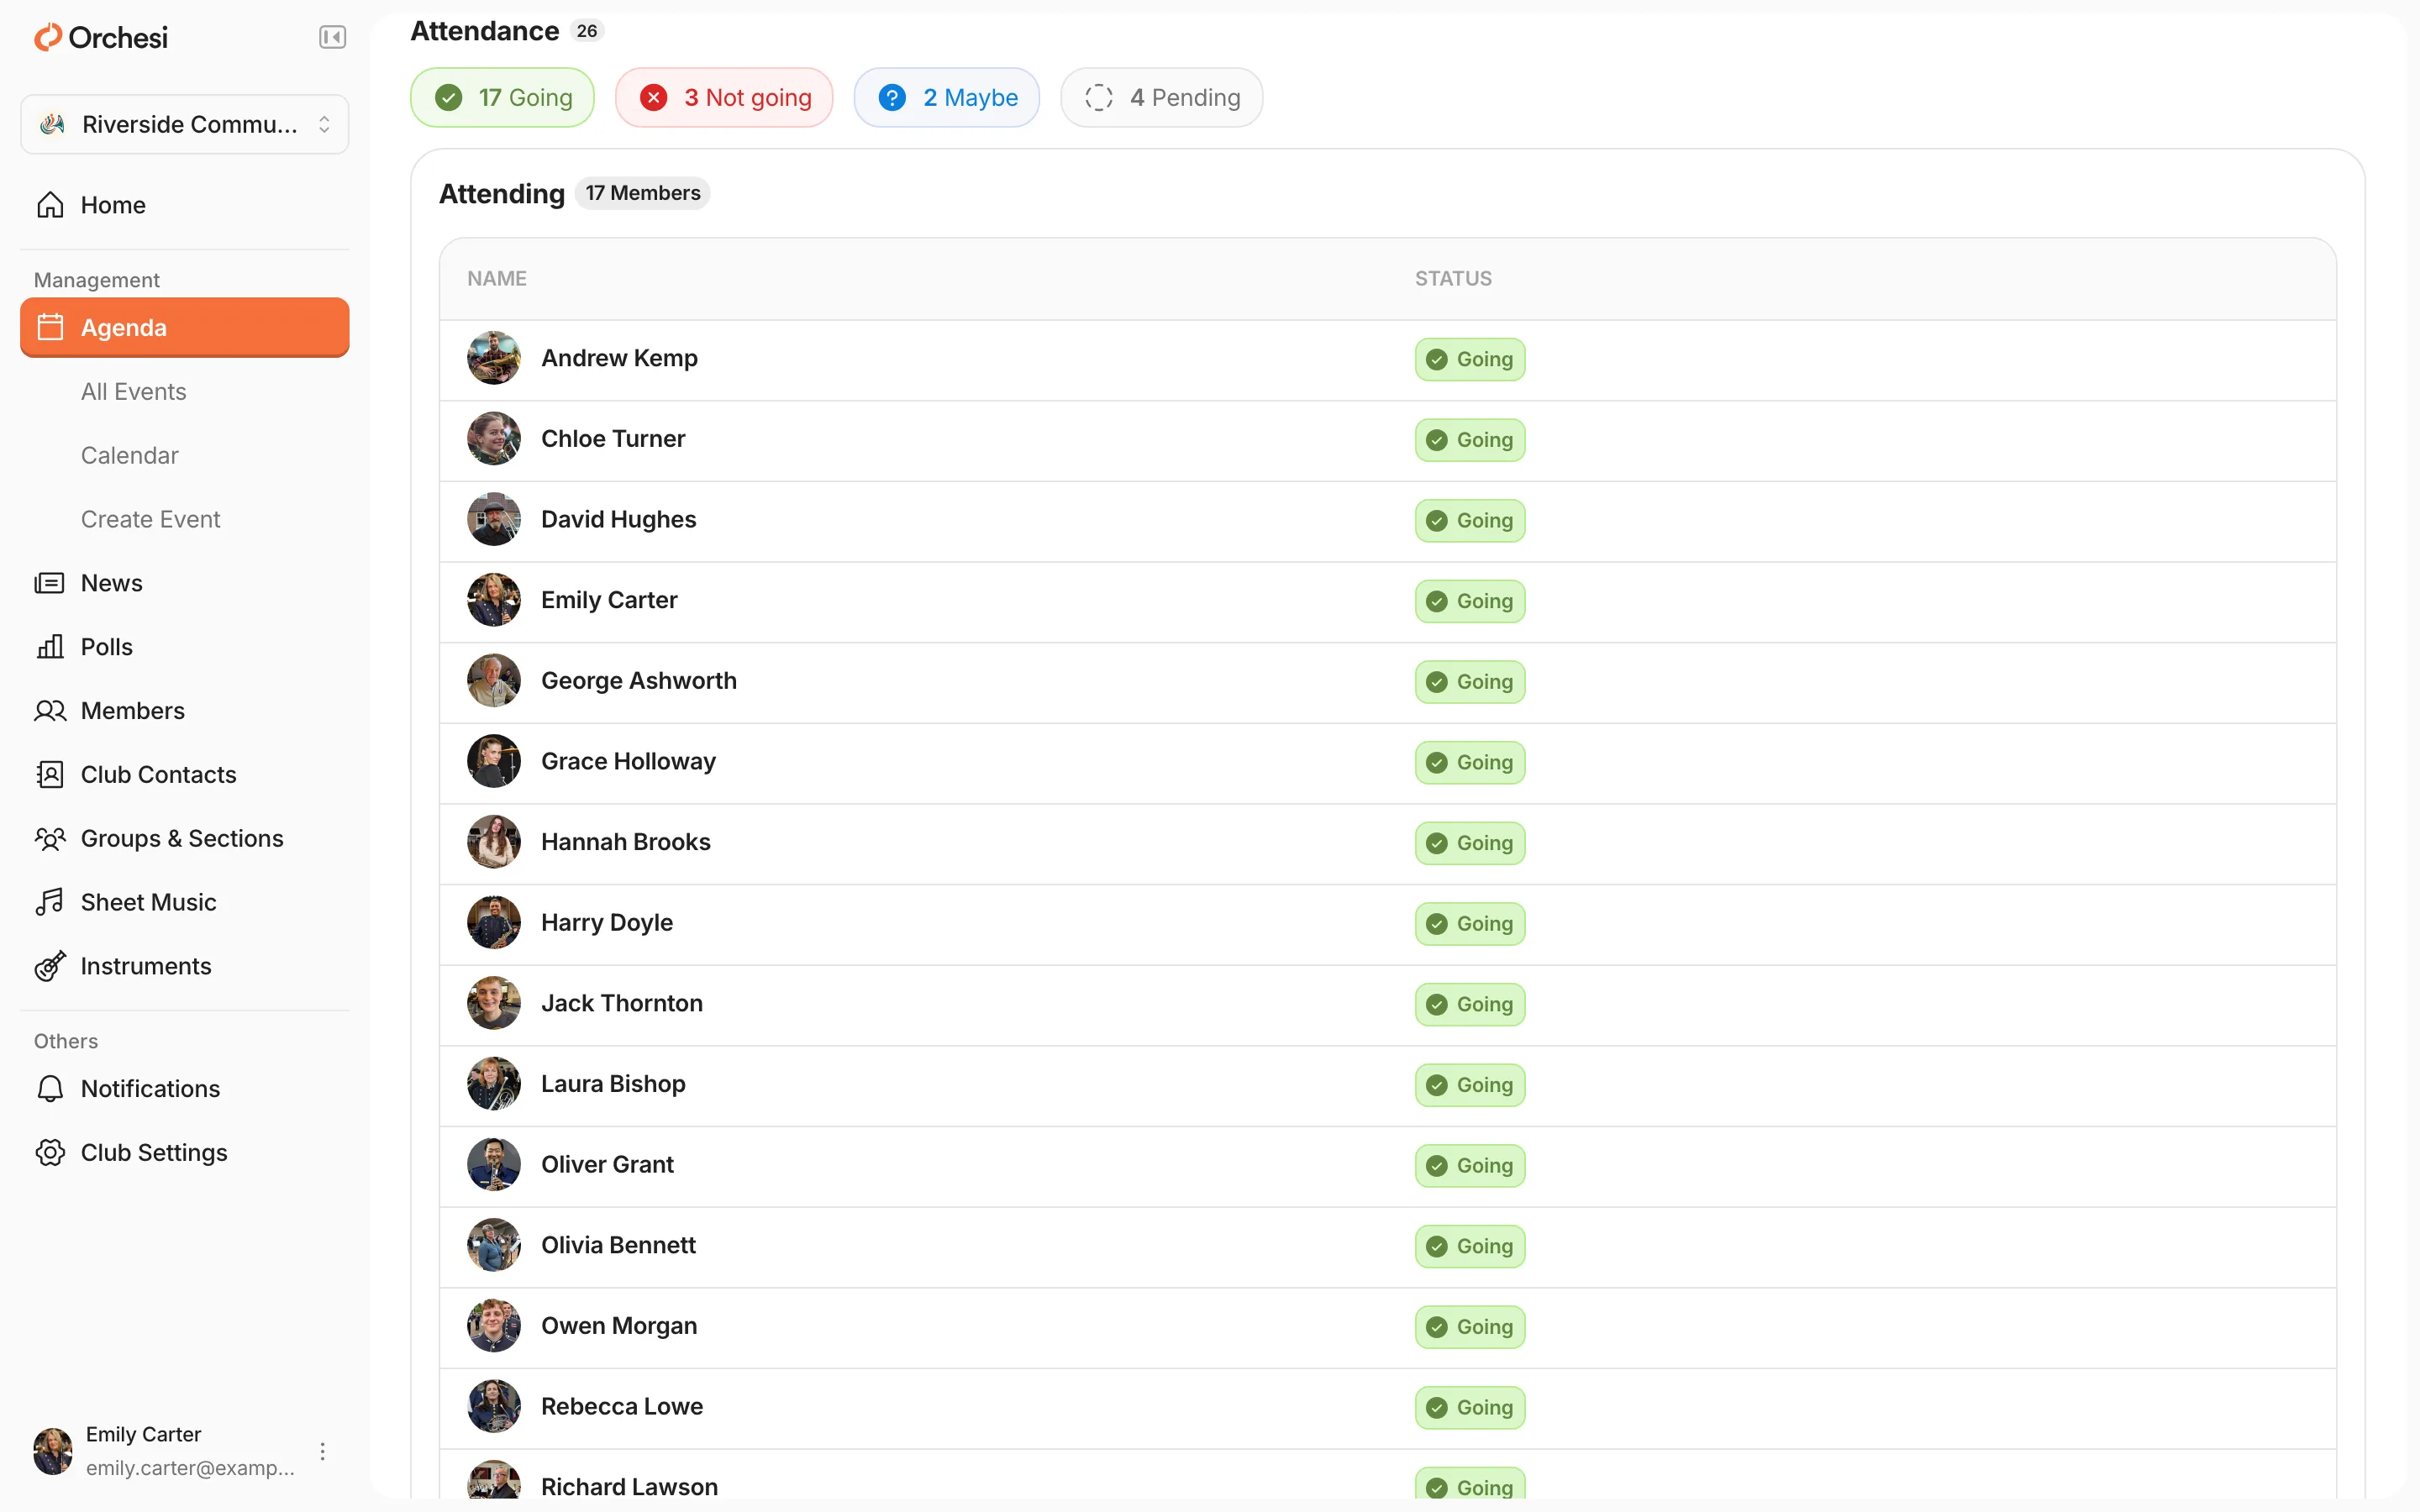Select the Agenda menu item

coord(185,327)
